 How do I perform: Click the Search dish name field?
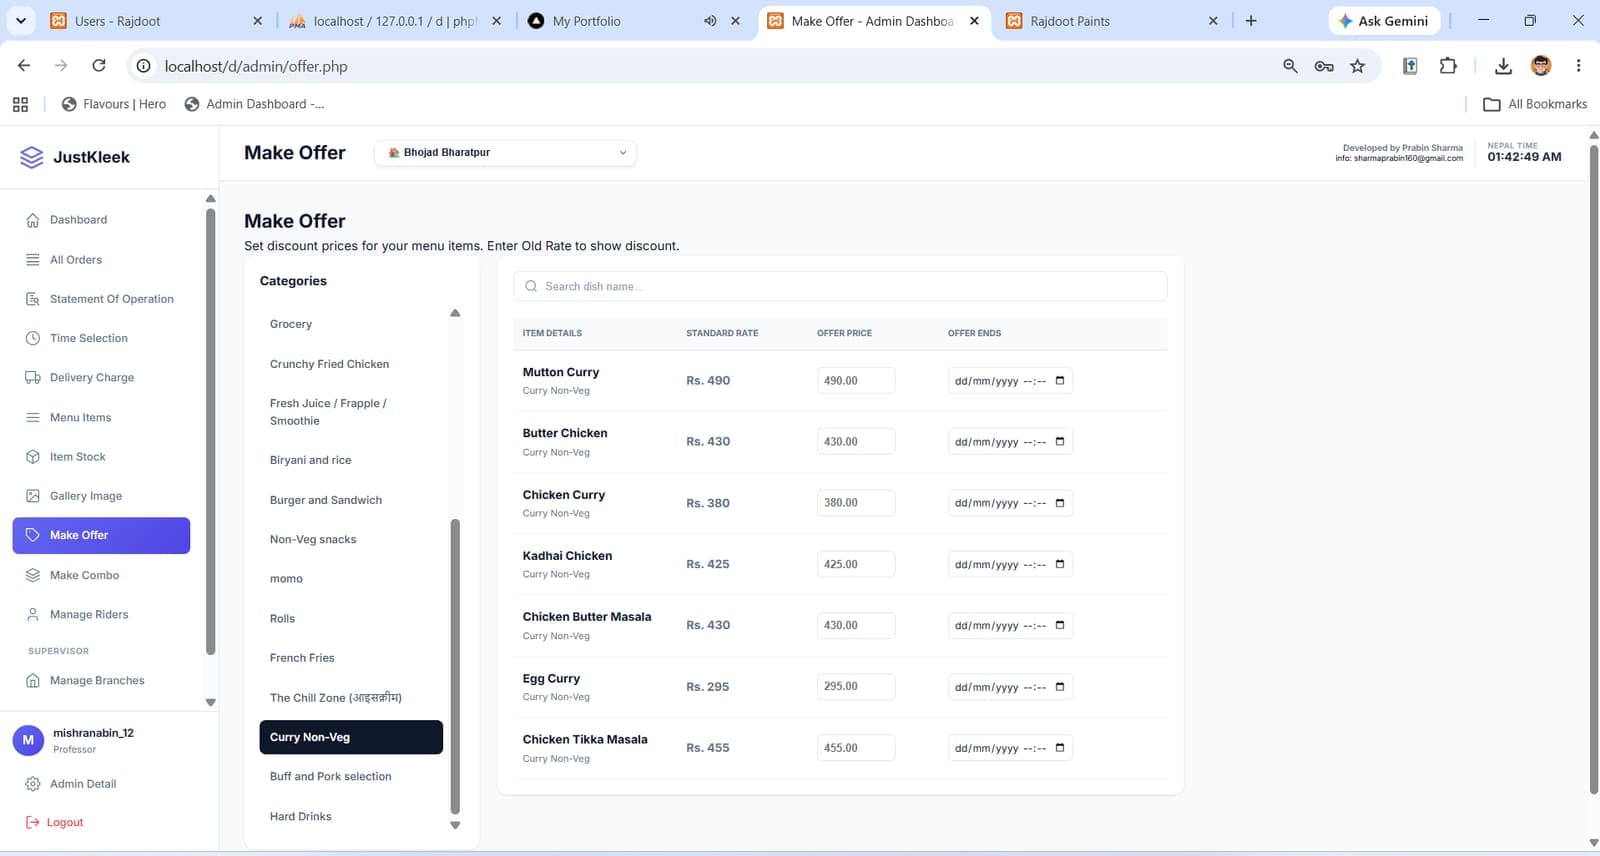(840, 286)
